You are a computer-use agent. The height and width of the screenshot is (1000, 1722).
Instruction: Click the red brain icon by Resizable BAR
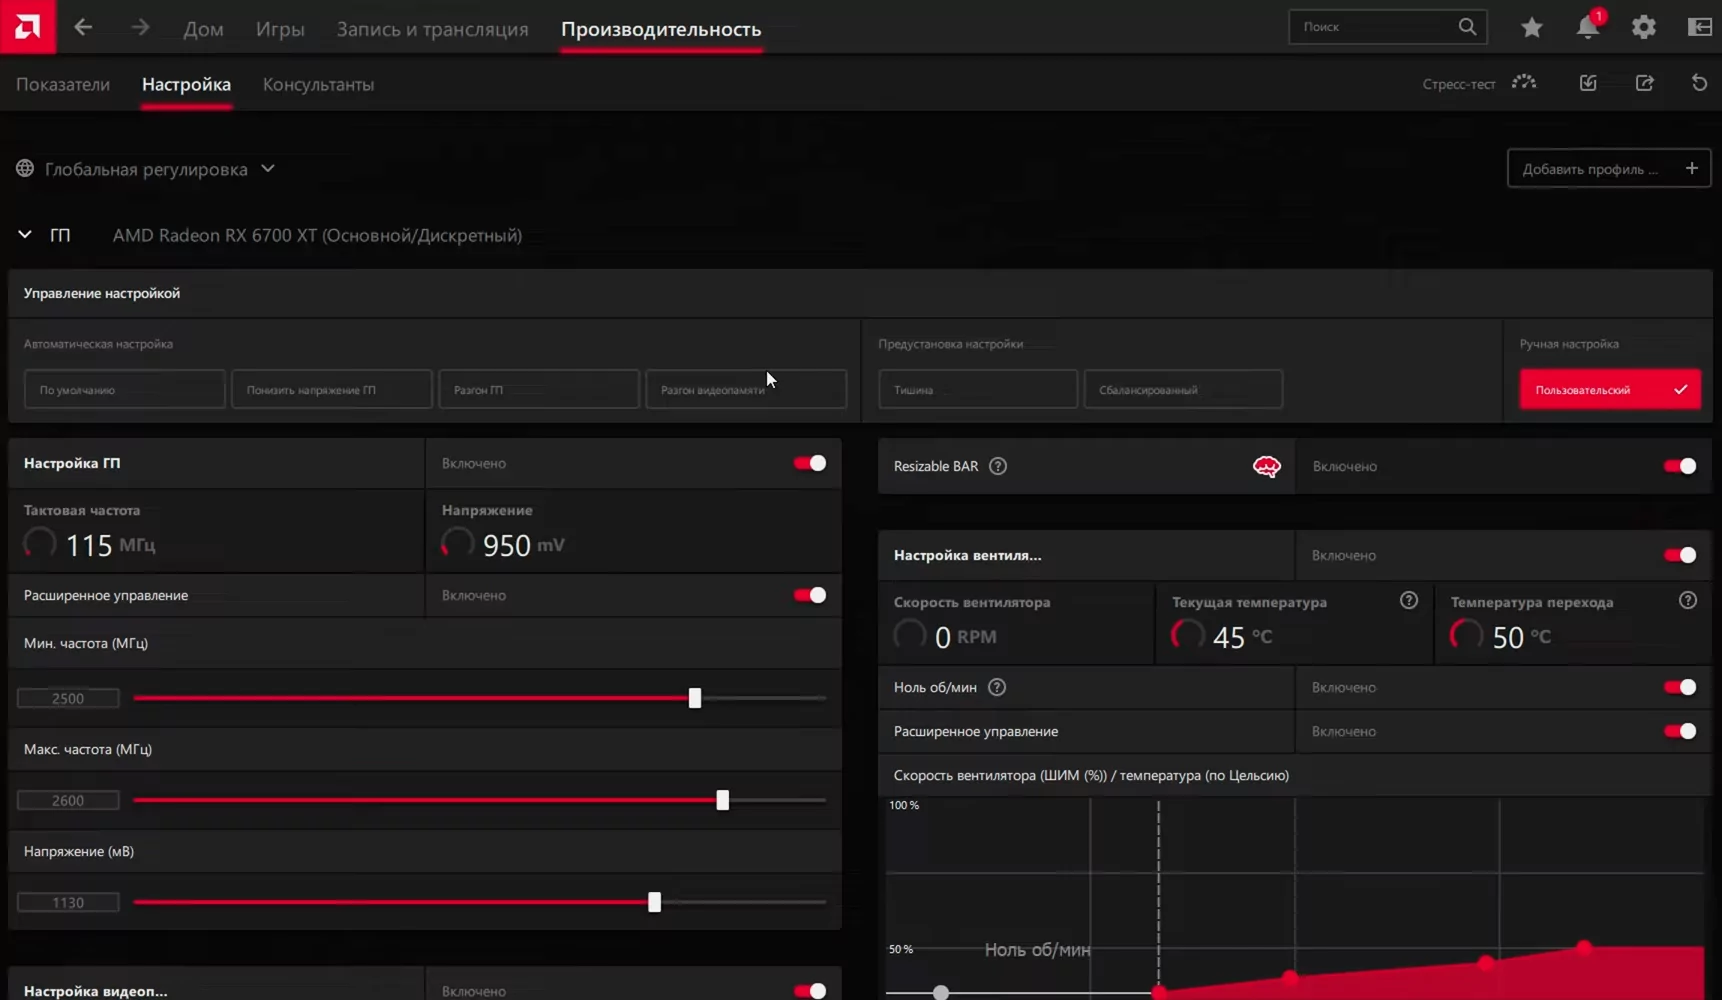click(1267, 467)
